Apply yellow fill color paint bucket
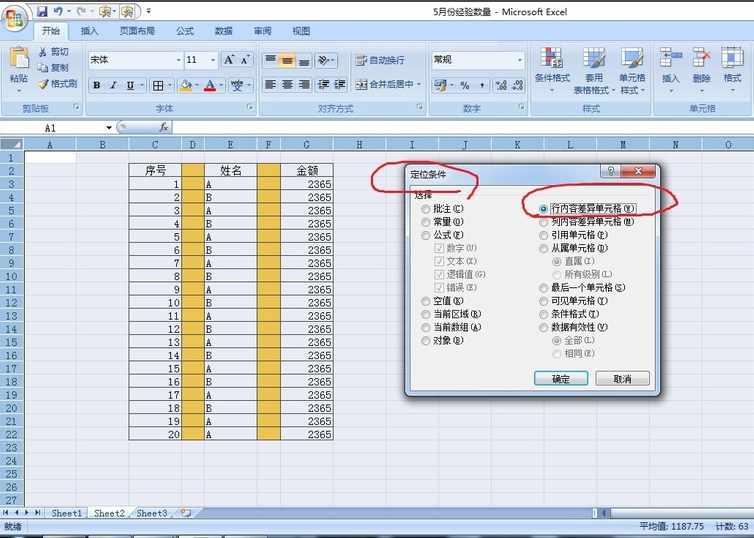754x538 pixels. [x=185, y=86]
